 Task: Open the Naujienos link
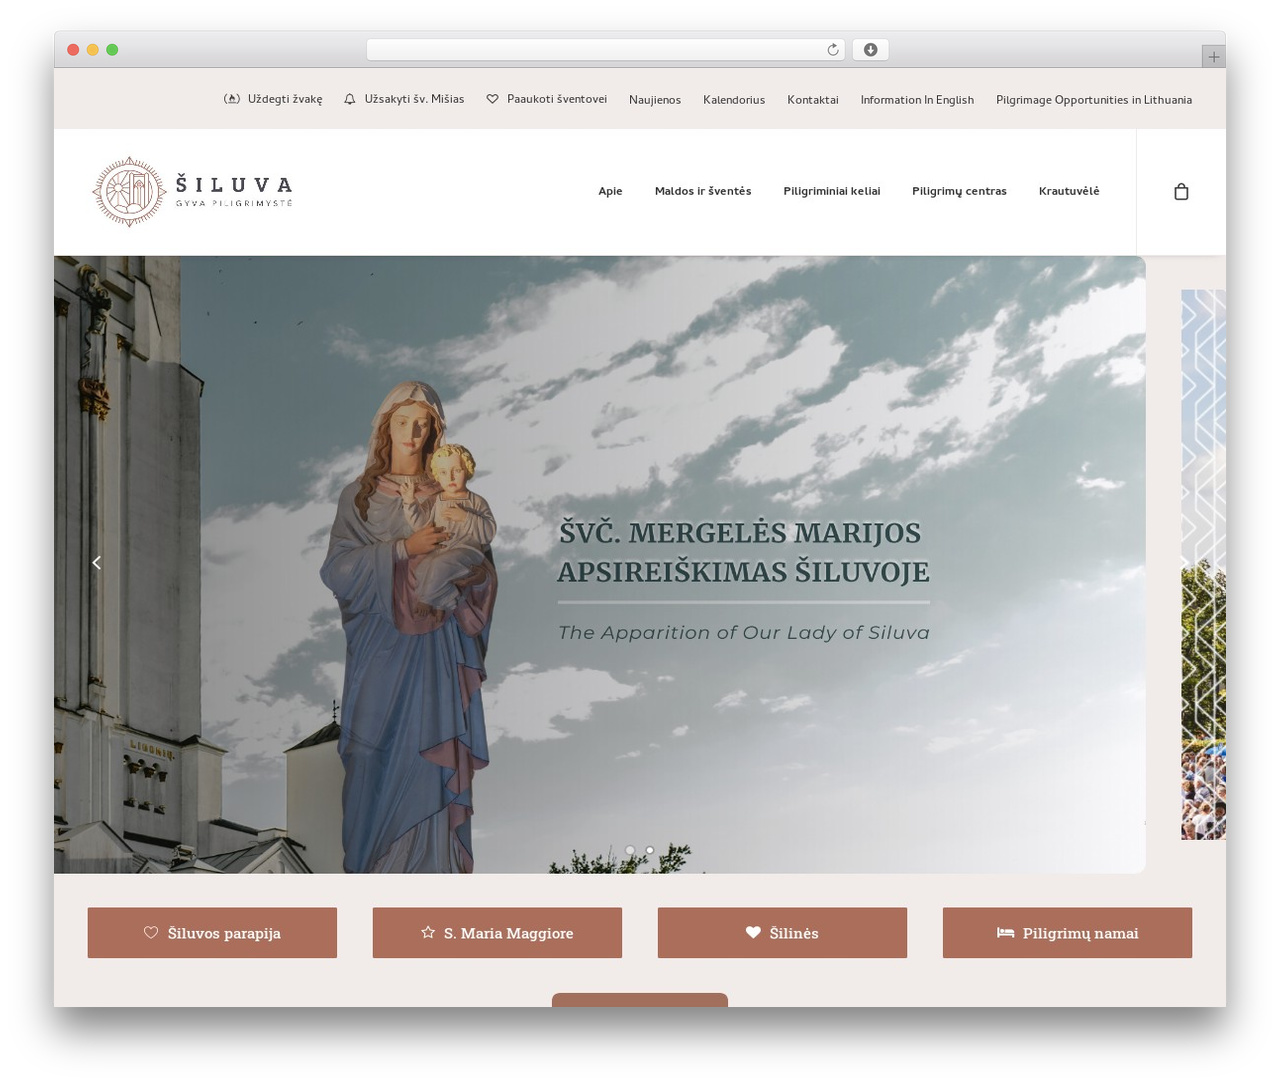point(655,100)
